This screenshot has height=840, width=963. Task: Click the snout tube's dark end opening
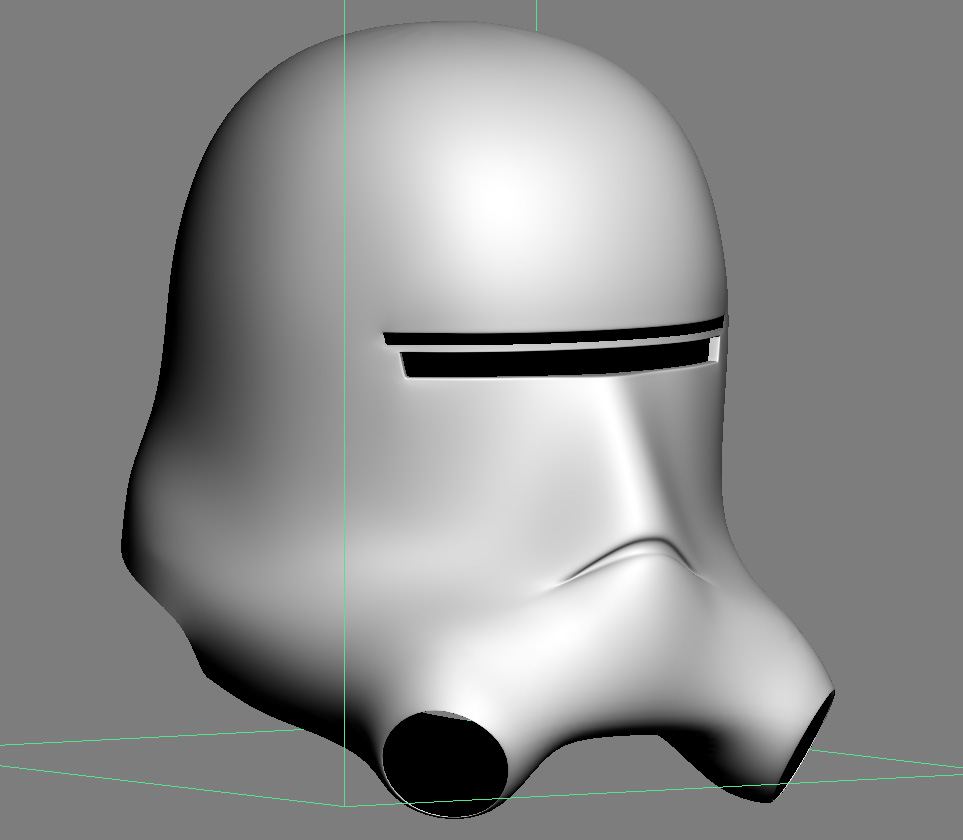point(803,746)
